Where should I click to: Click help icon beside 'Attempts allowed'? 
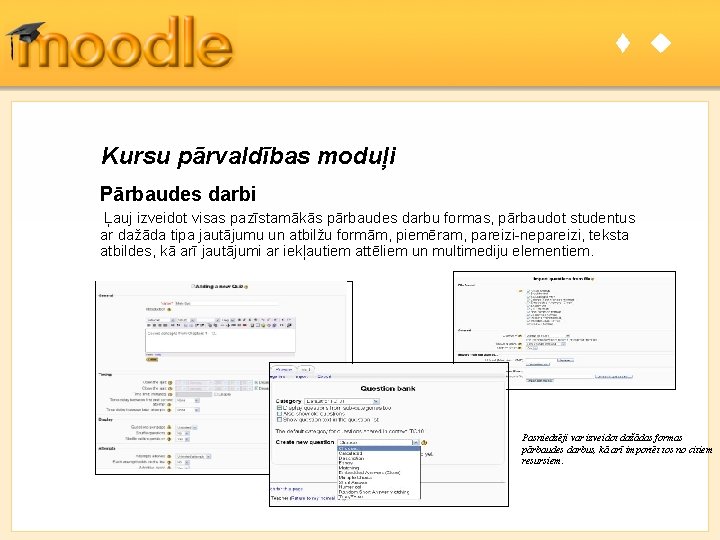click(x=169, y=456)
